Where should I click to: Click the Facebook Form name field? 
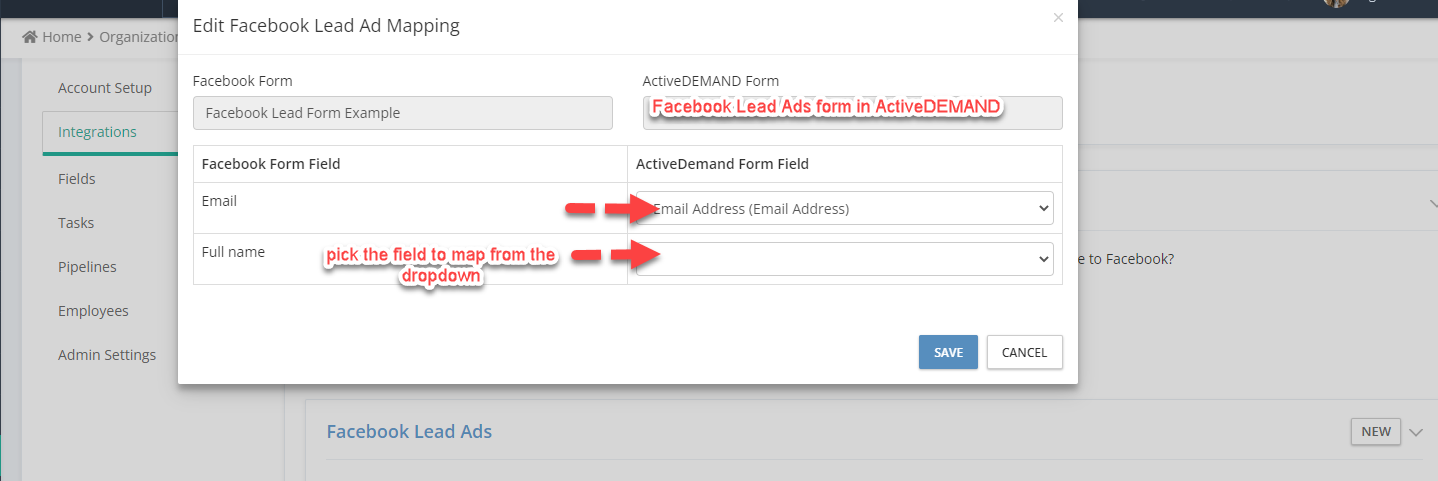(x=403, y=113)
